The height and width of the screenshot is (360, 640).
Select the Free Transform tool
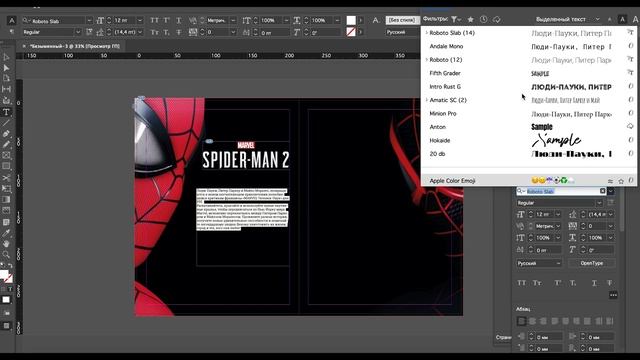[x=6, y=189]
